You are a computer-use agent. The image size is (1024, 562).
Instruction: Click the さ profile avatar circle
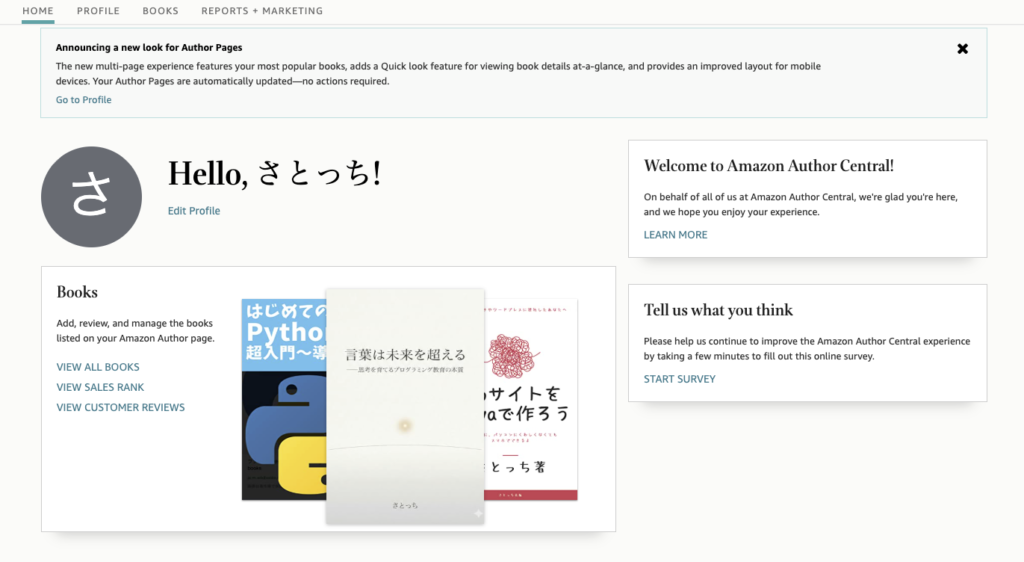pyautogui.click(x=91, y=197)
